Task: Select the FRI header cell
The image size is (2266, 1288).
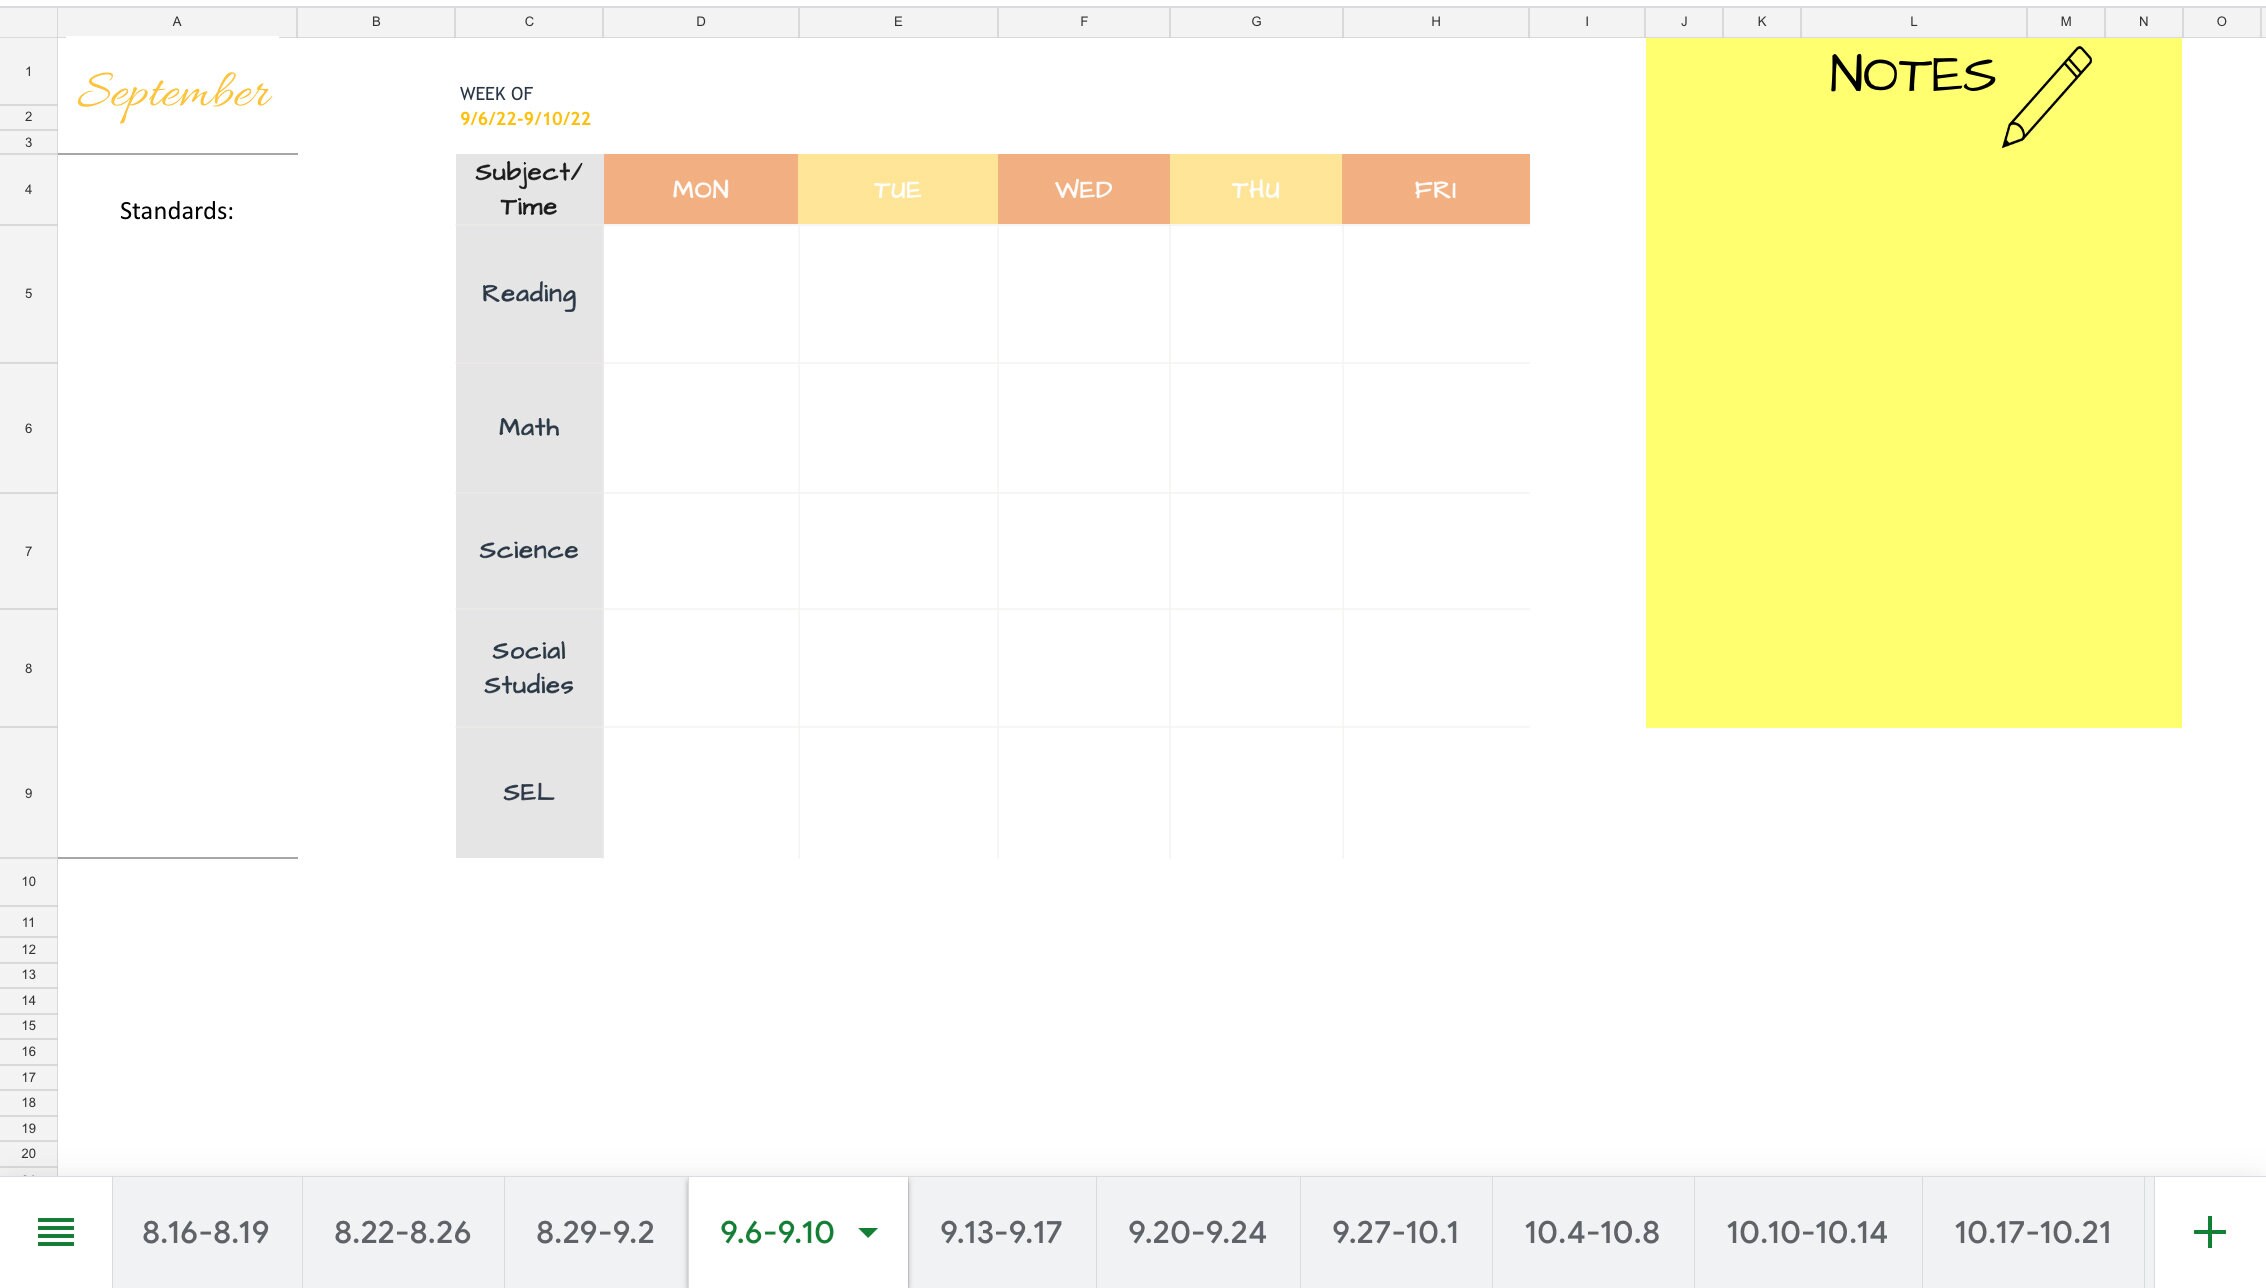Action: coord(1436,189)
